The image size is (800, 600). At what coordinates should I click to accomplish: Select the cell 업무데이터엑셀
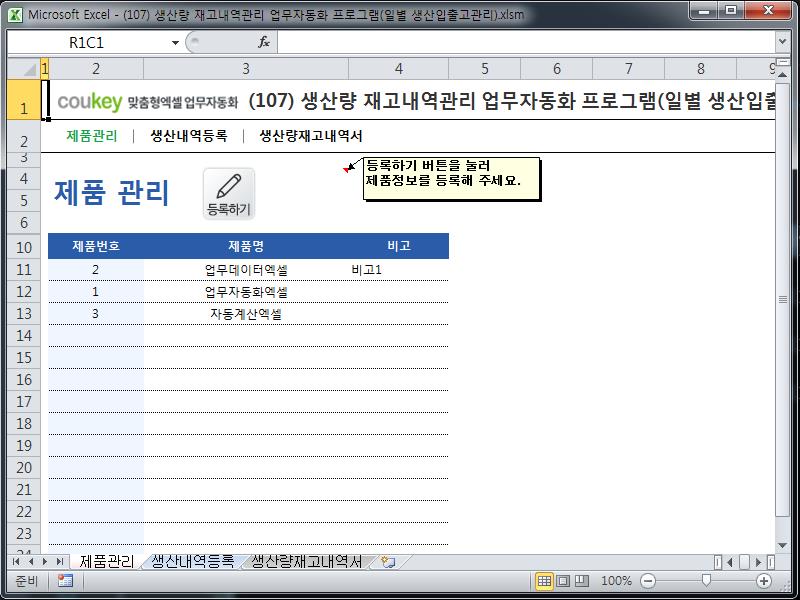[246, 270]
